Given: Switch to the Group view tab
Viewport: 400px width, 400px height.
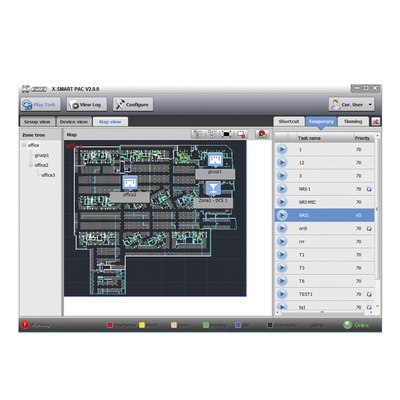Looking at the screenshot, I should [37, 122].
